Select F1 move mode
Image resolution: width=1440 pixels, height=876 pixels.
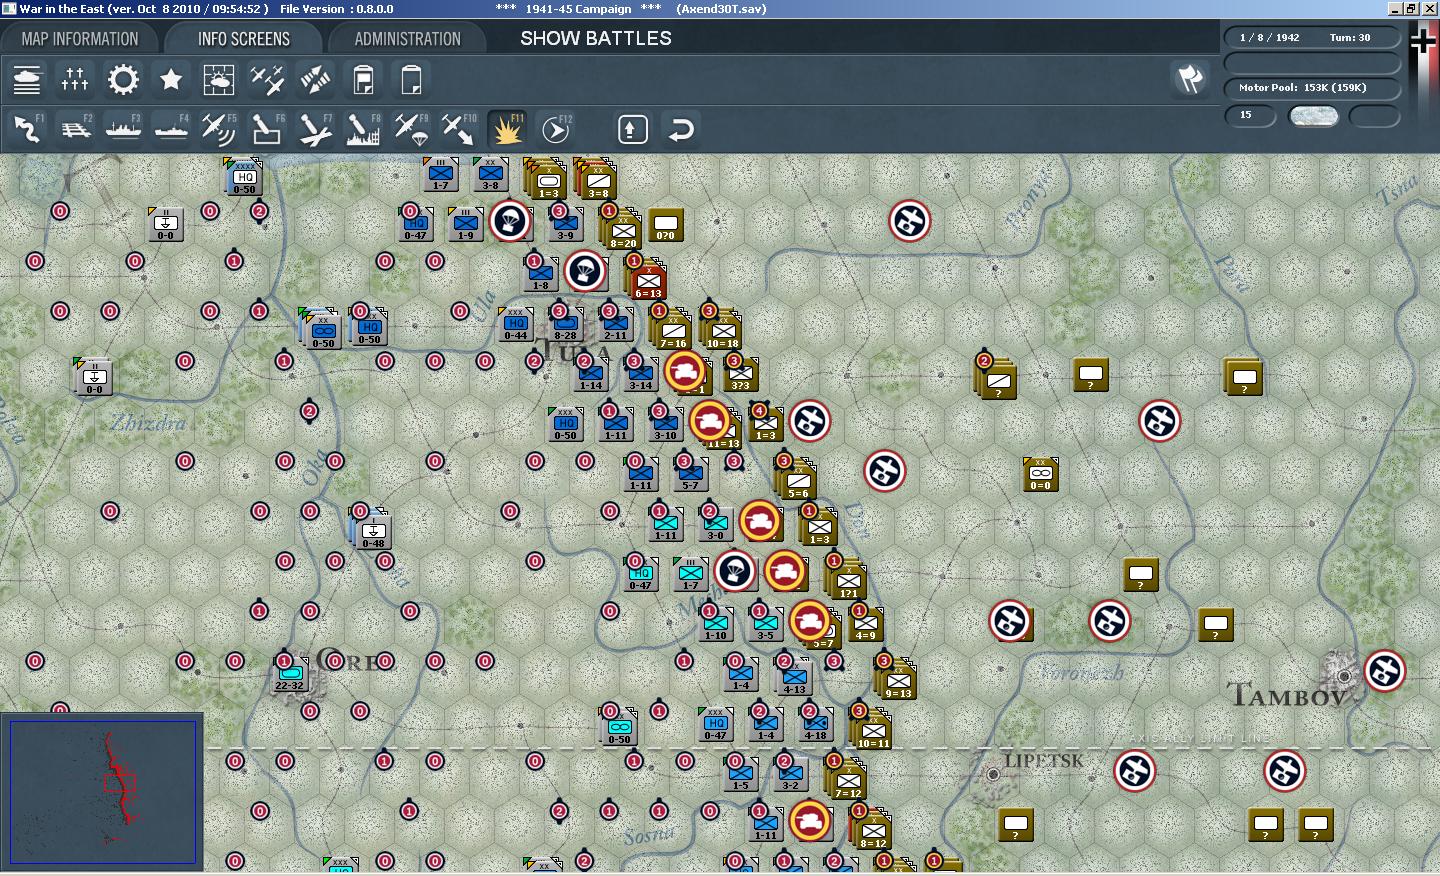pos(27,129)
